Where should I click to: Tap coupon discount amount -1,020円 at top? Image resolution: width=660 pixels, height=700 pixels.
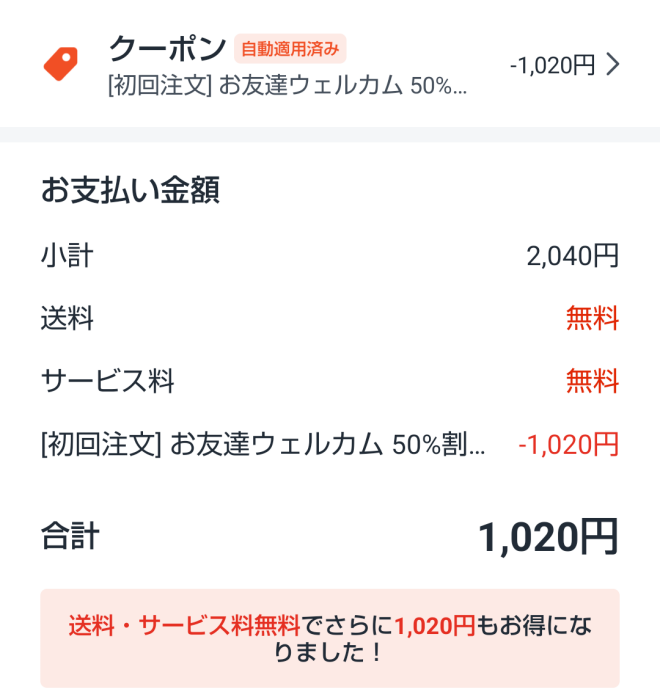click(552, 65)
